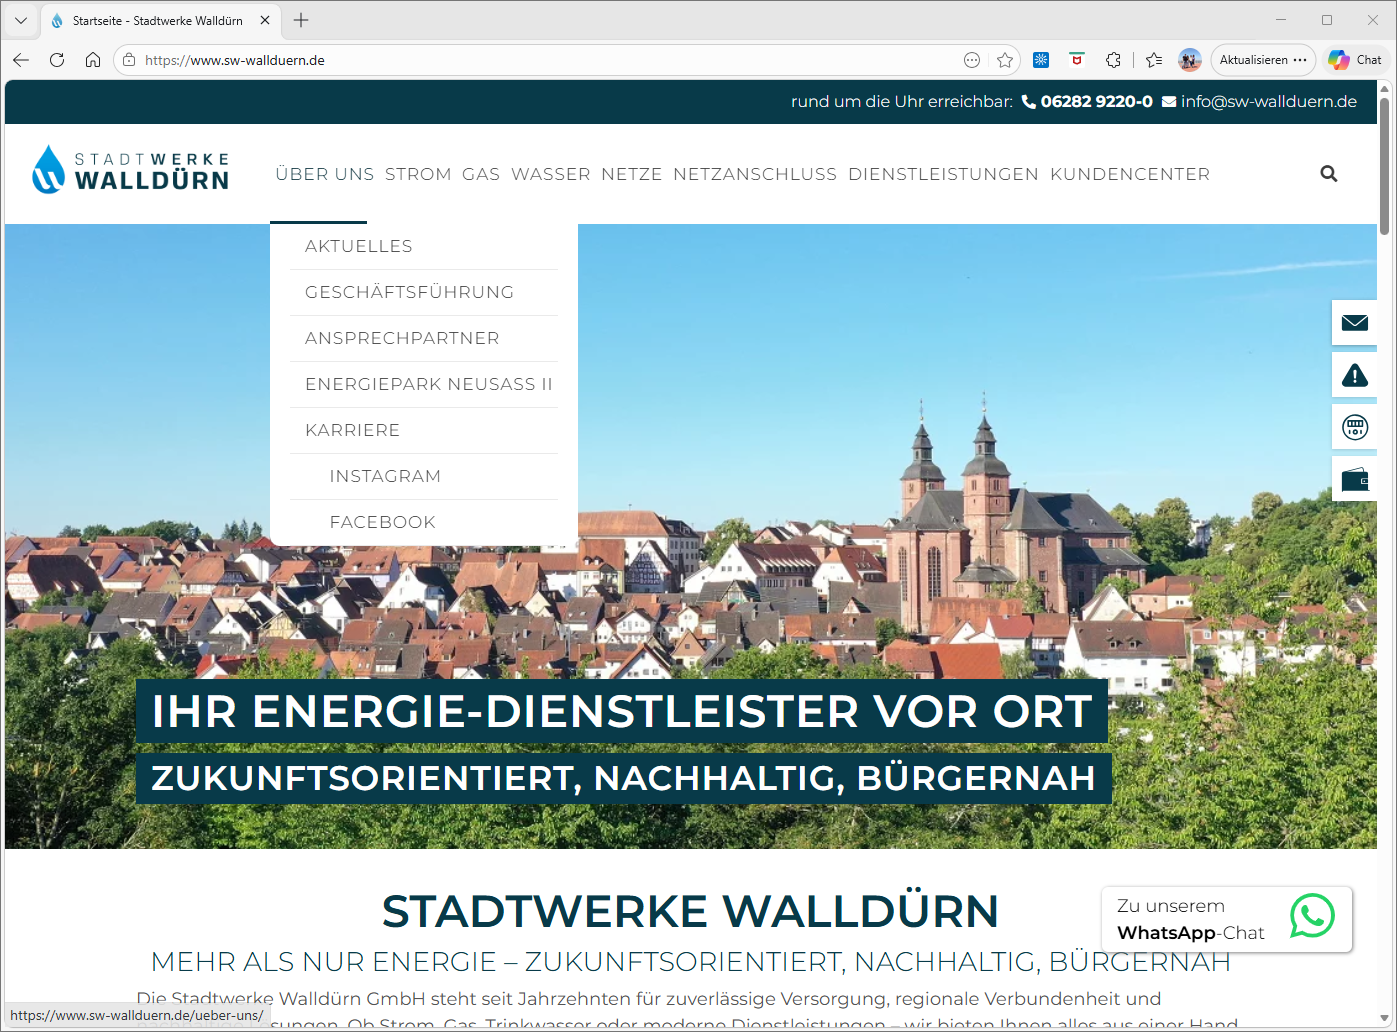This screenshot has height=1032, width=1397.
Task: Select ENERGIEPARK NEUSASS II menu entry
Action: click(428, 384)
